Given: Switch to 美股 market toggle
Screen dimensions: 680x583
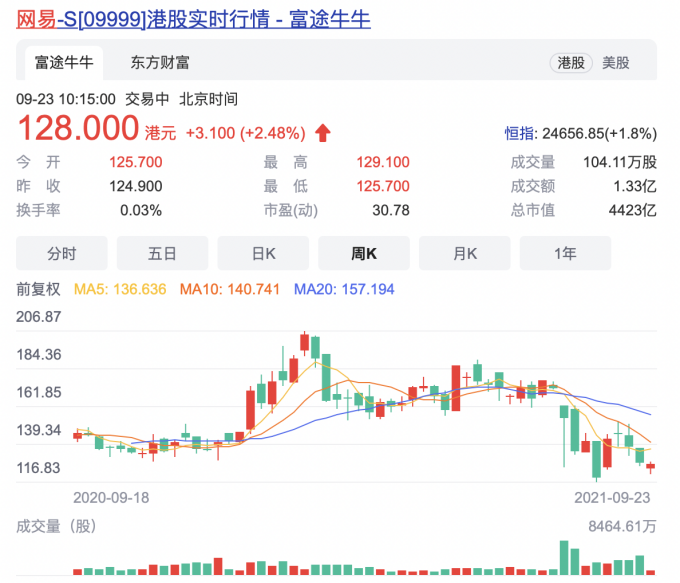Looking at the screenshot, I should pos(615,63).
